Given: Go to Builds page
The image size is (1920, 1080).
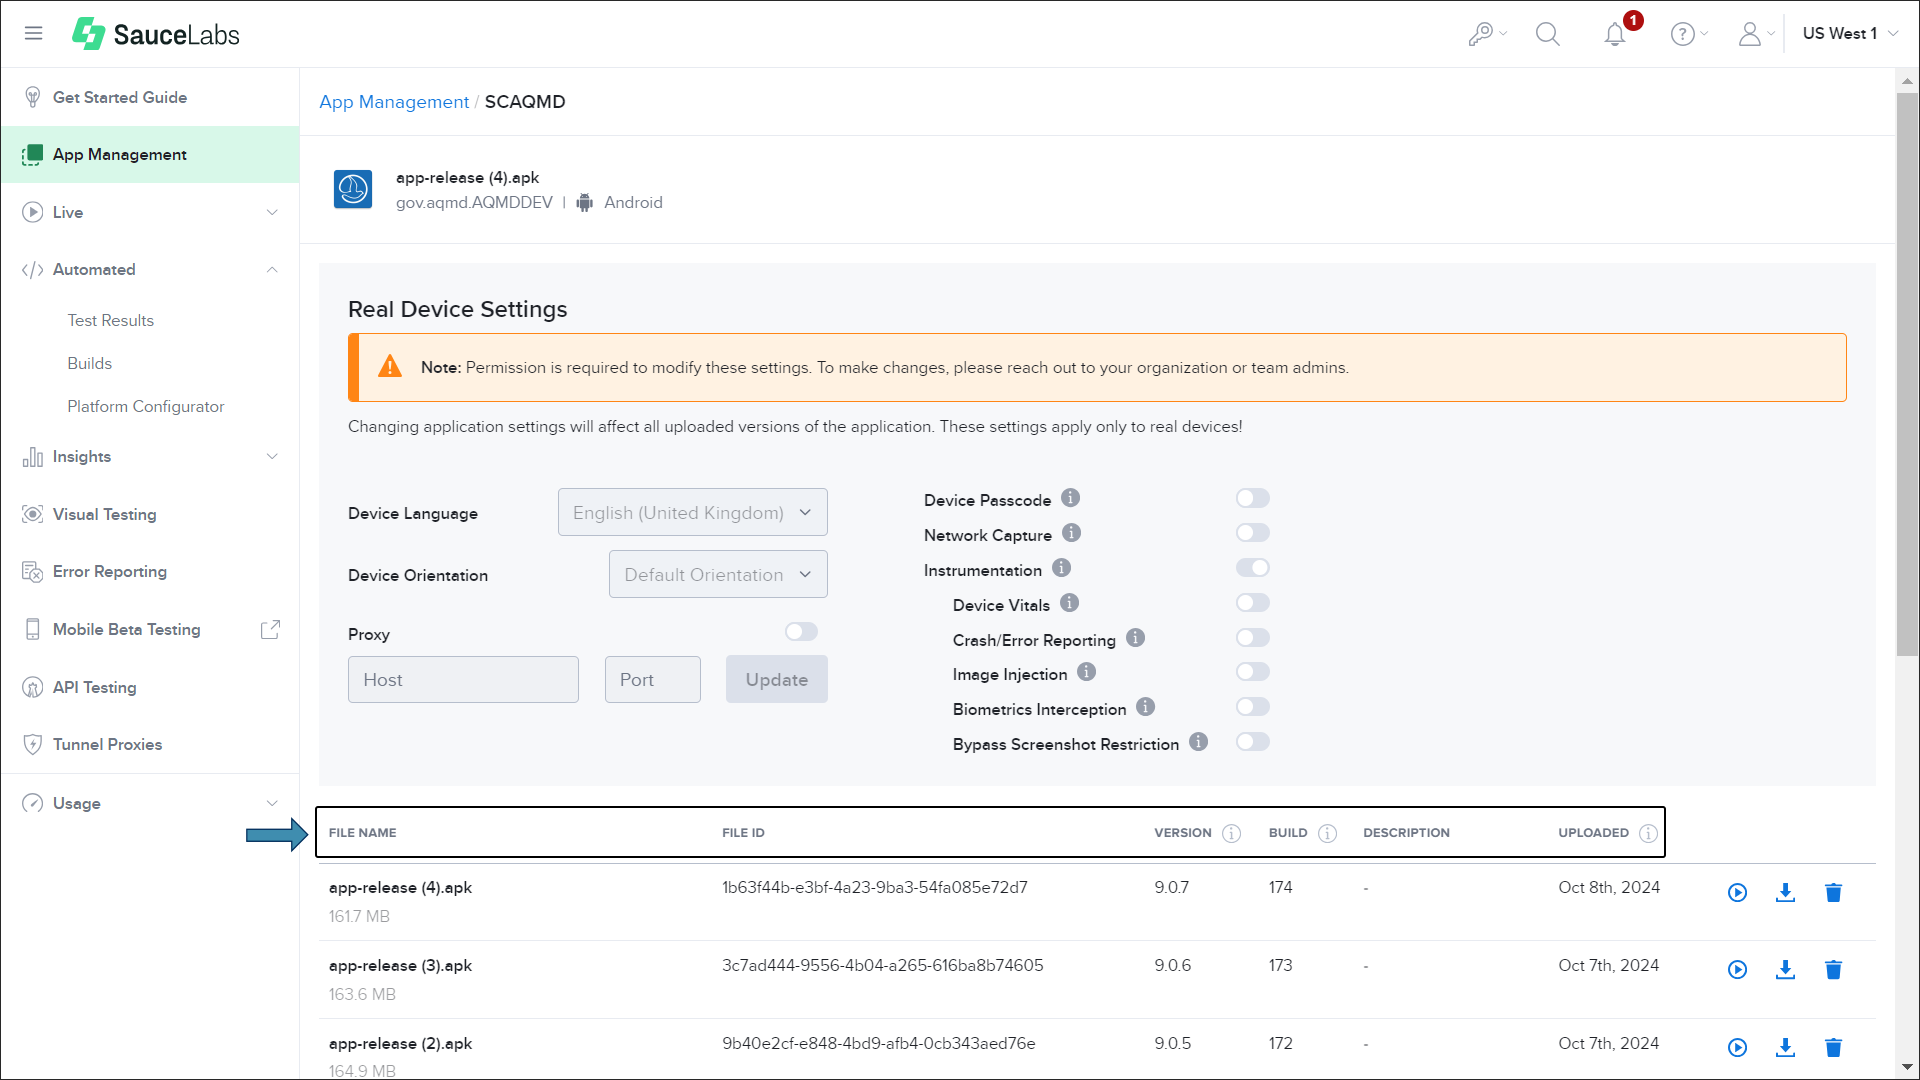Looking at the screenshot, I should coord(89,363).
